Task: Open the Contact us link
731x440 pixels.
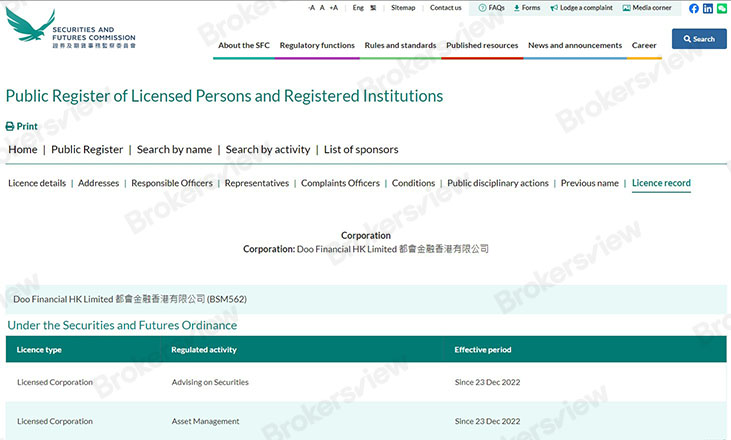Action: click(x=446, y=7)
